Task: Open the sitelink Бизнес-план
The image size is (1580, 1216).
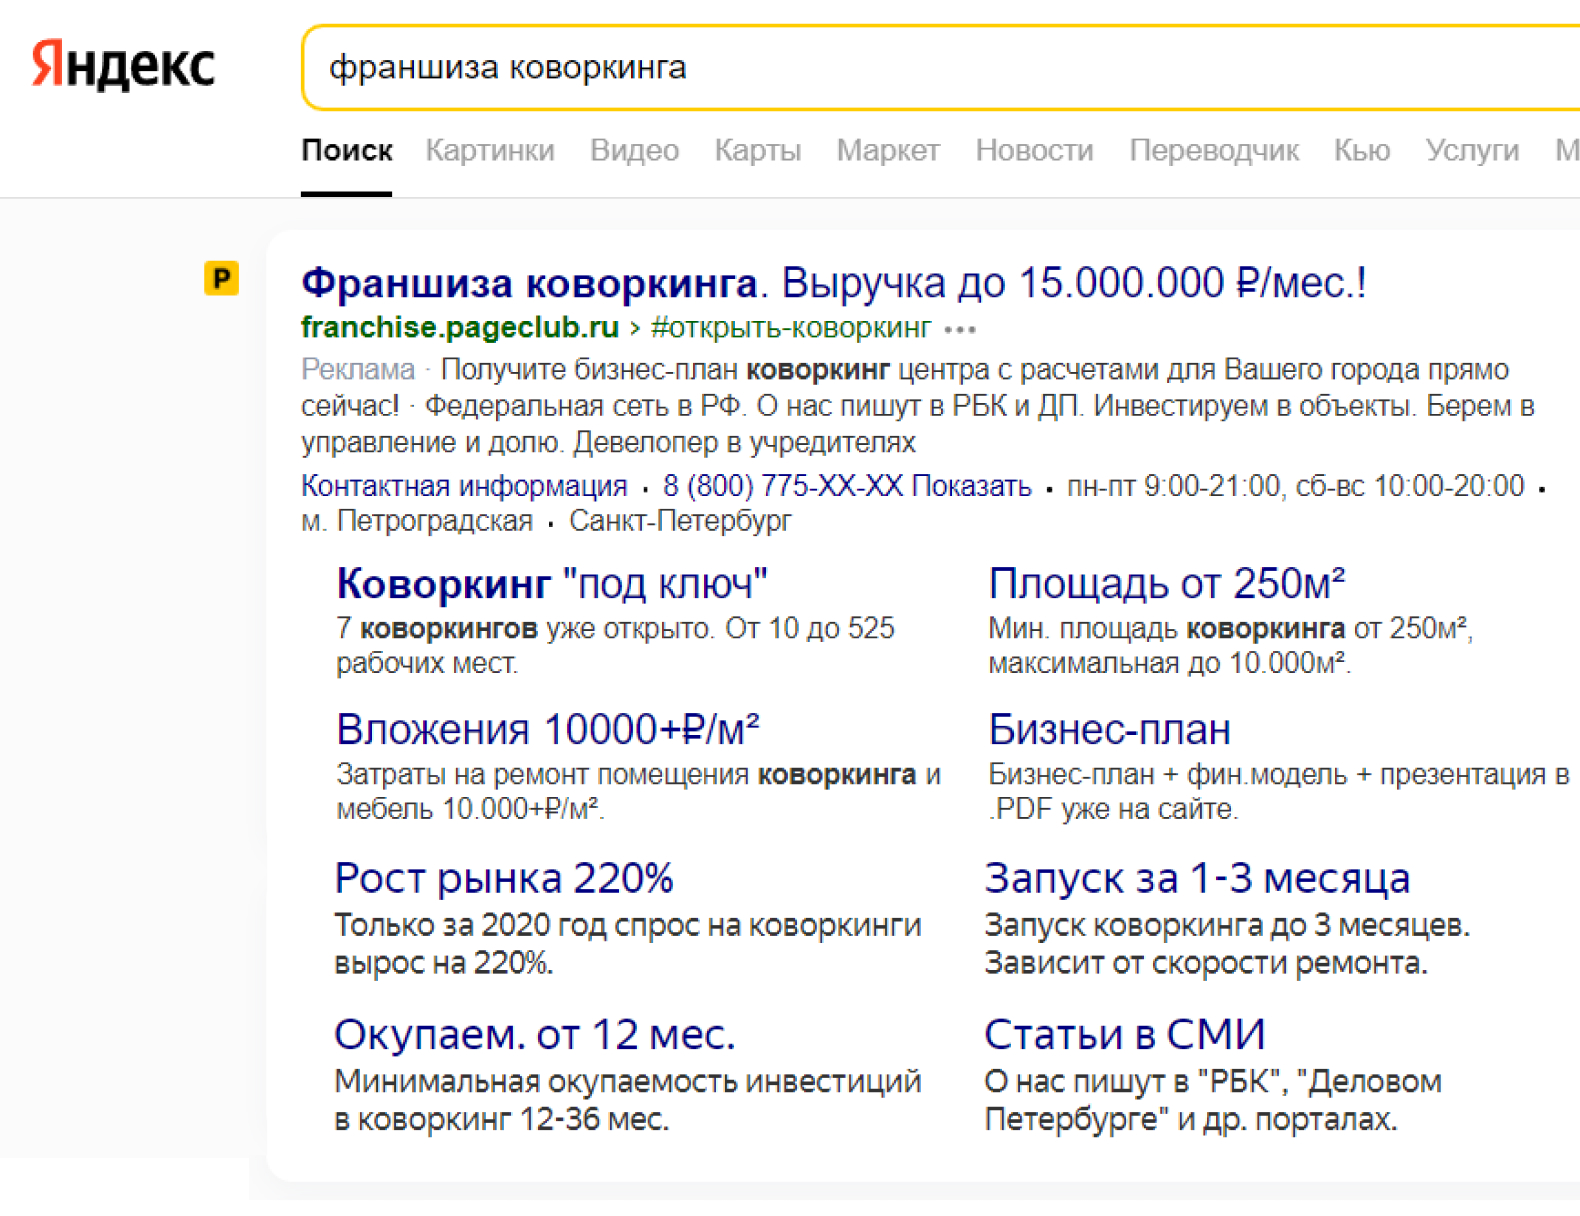Action: click(x=1109, y=729)
